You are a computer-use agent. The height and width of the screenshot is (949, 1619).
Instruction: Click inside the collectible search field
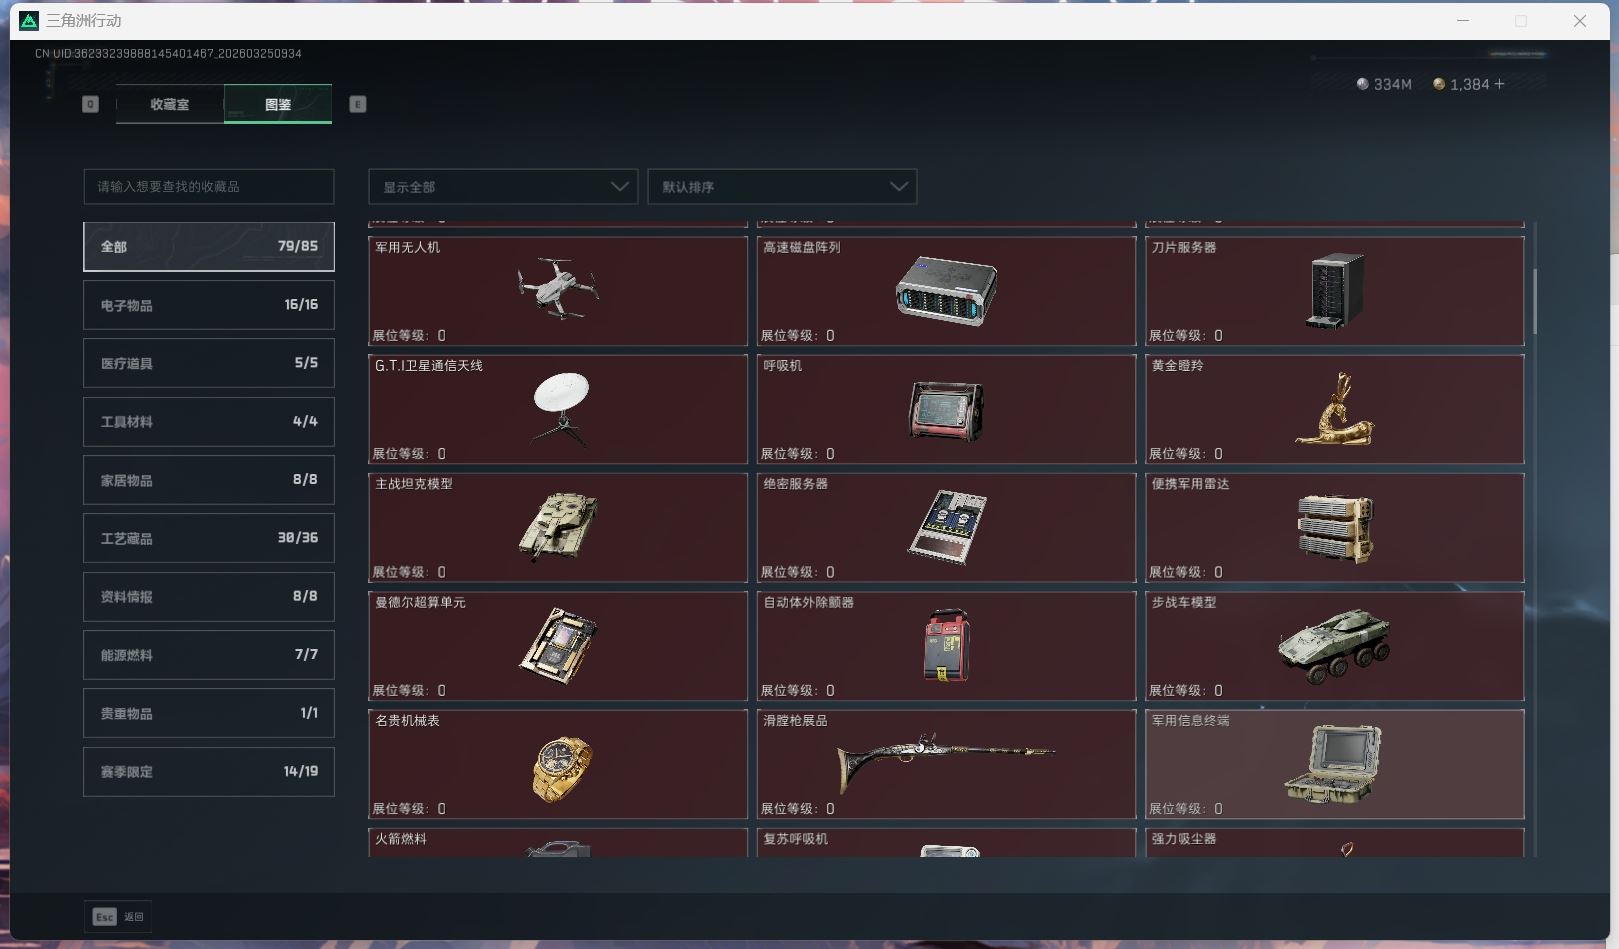pos(208,186)
